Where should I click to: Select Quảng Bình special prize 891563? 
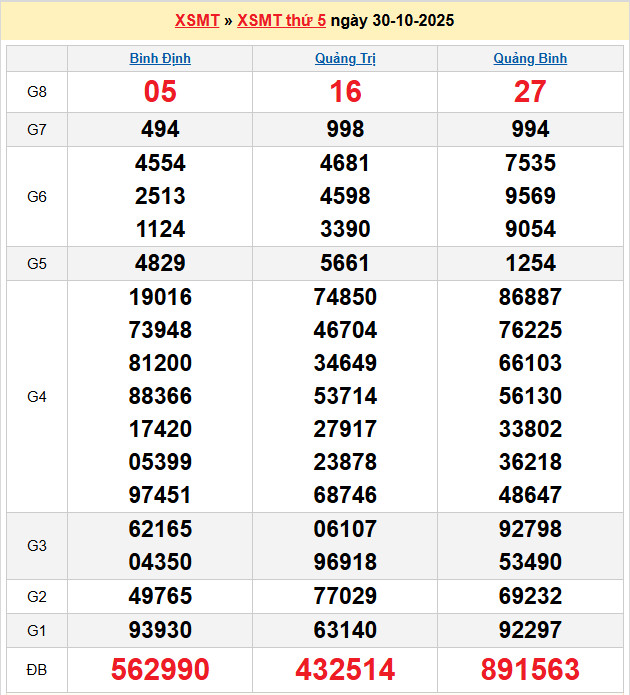tap(530, 669)
